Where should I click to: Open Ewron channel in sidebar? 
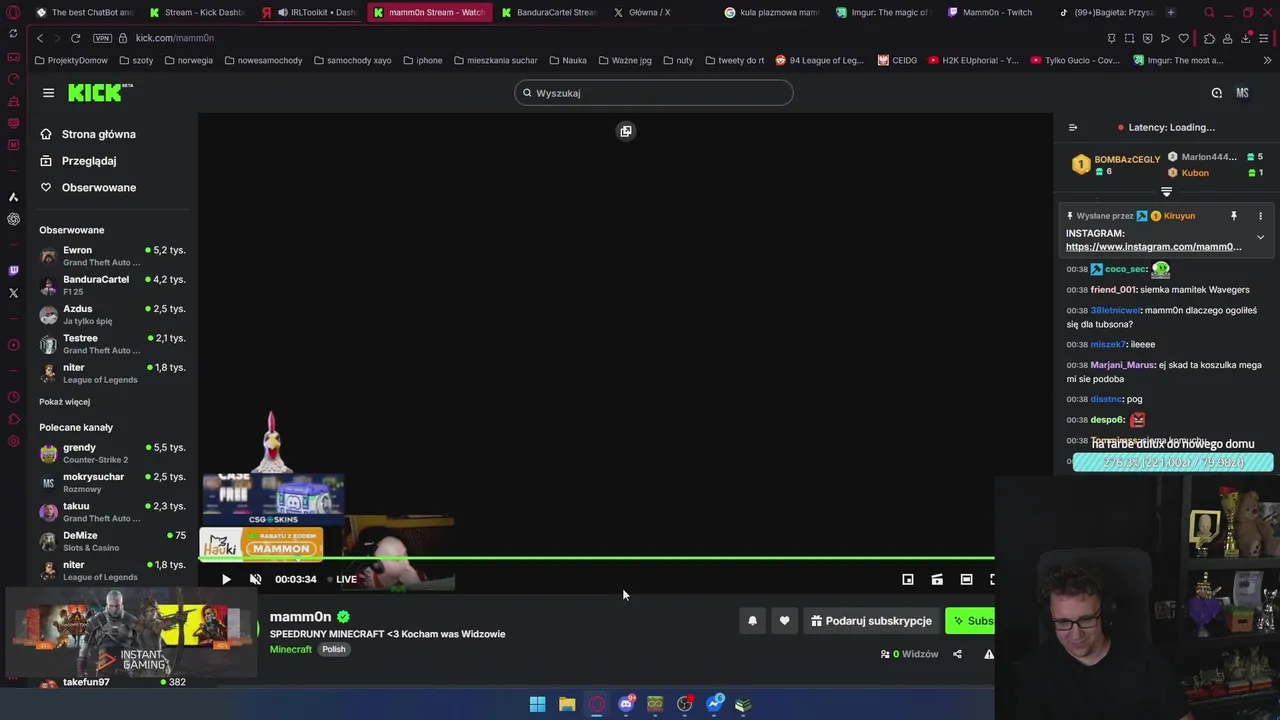(x=112, y=256)
